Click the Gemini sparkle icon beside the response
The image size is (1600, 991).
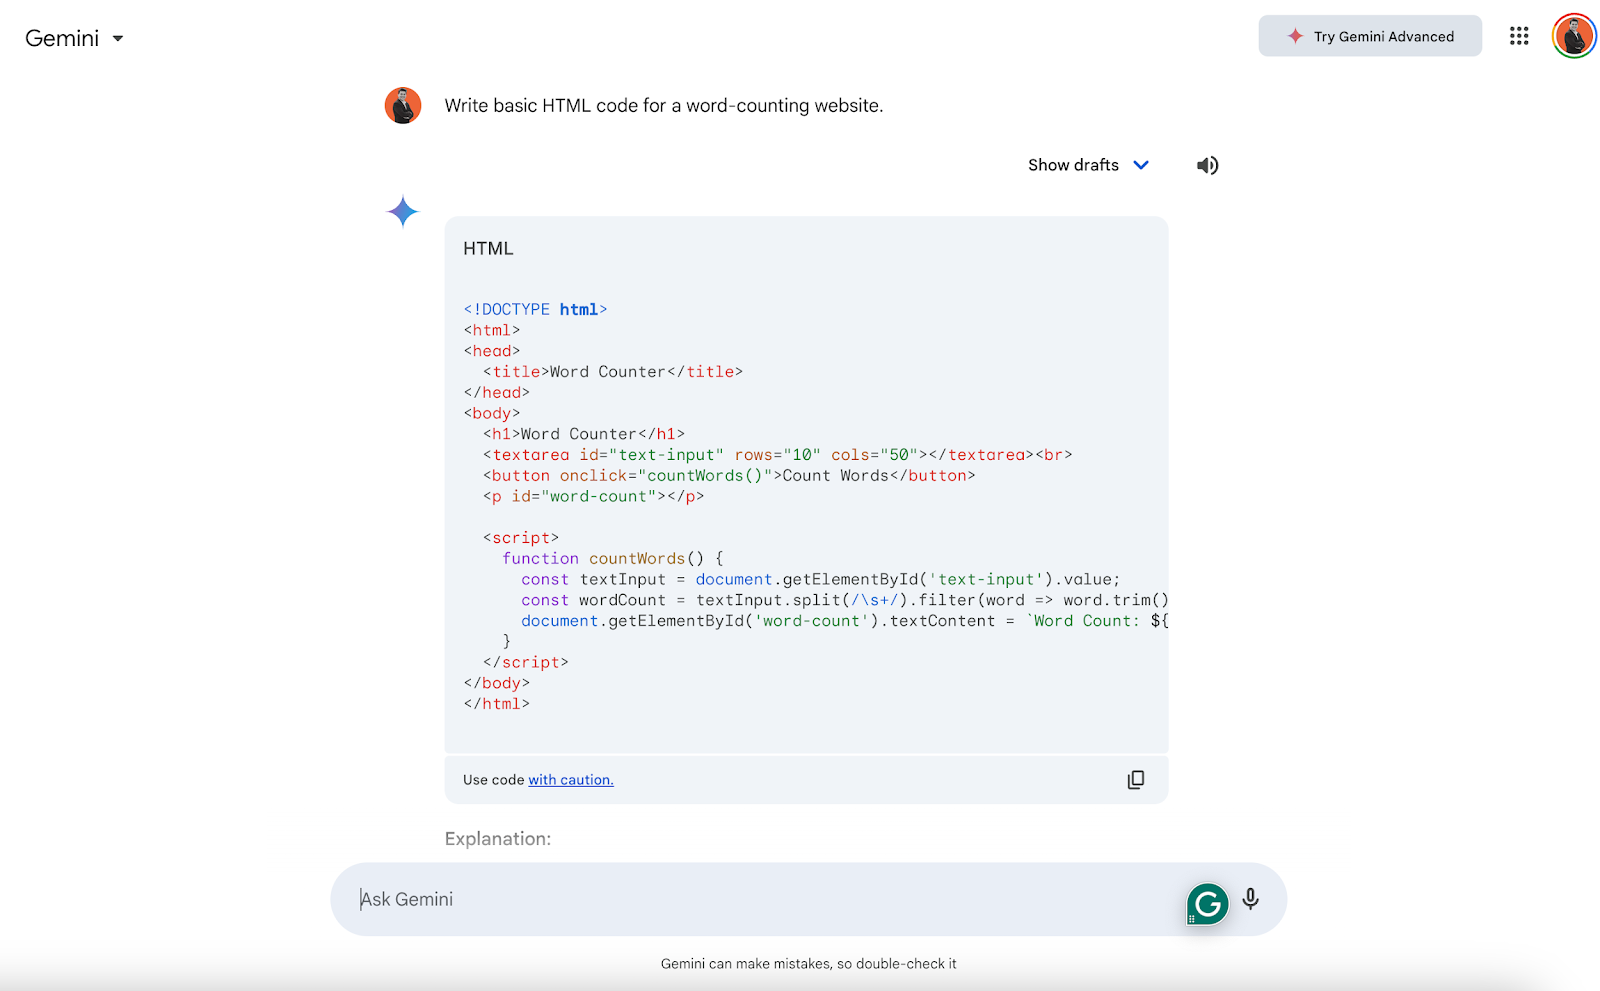pyautogui.click(x=402, y=212)
